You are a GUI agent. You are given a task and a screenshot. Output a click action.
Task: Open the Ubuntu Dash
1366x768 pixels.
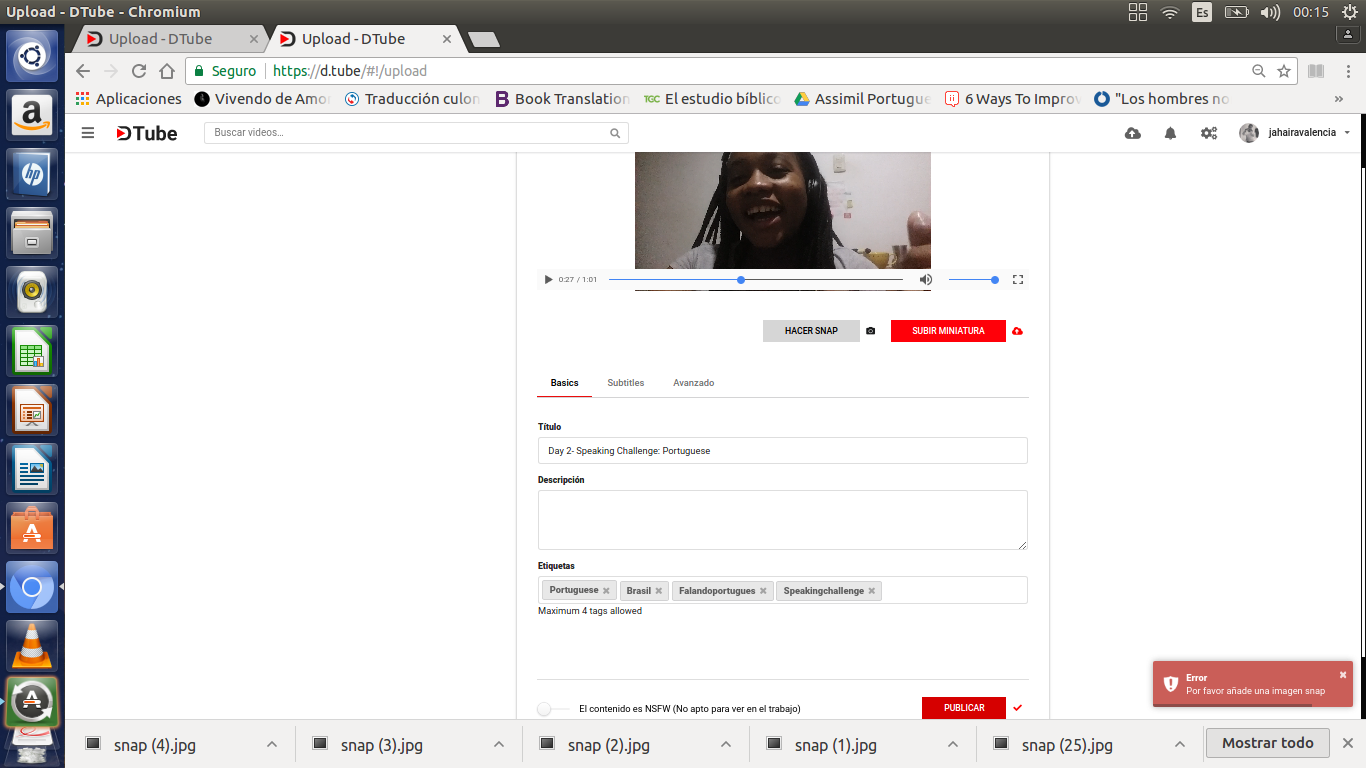[x=32, y=56]
